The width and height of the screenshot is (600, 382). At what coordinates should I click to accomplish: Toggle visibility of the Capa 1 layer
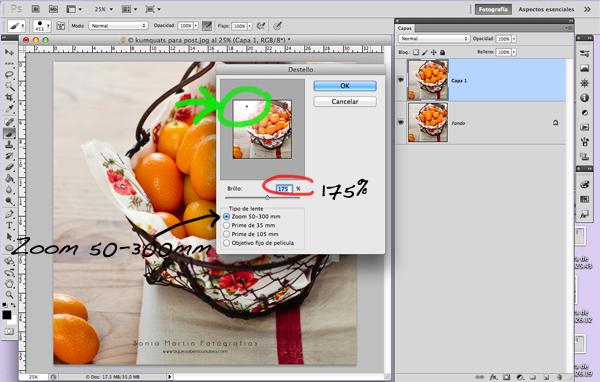(401, 80)
